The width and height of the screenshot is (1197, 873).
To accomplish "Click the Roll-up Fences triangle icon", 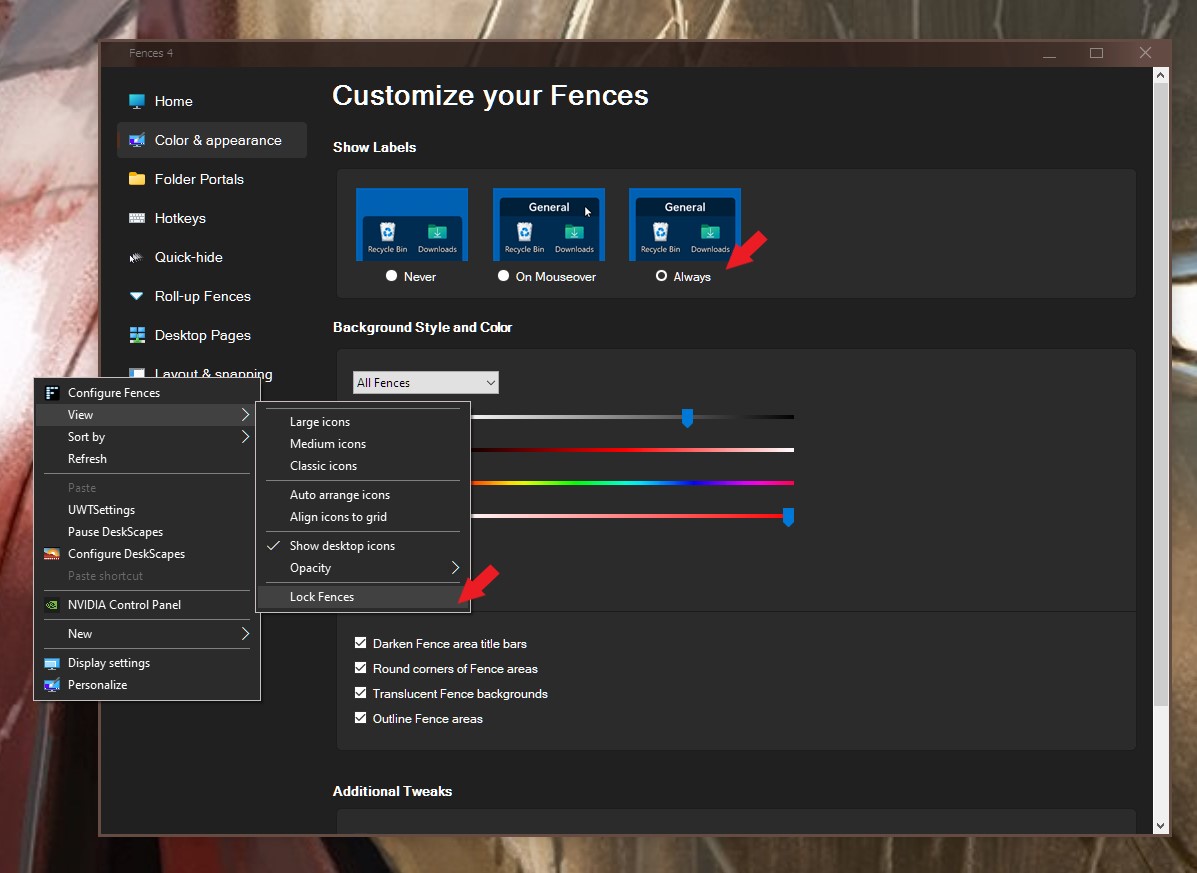I will pyautogui.click(x=137, y=295).
